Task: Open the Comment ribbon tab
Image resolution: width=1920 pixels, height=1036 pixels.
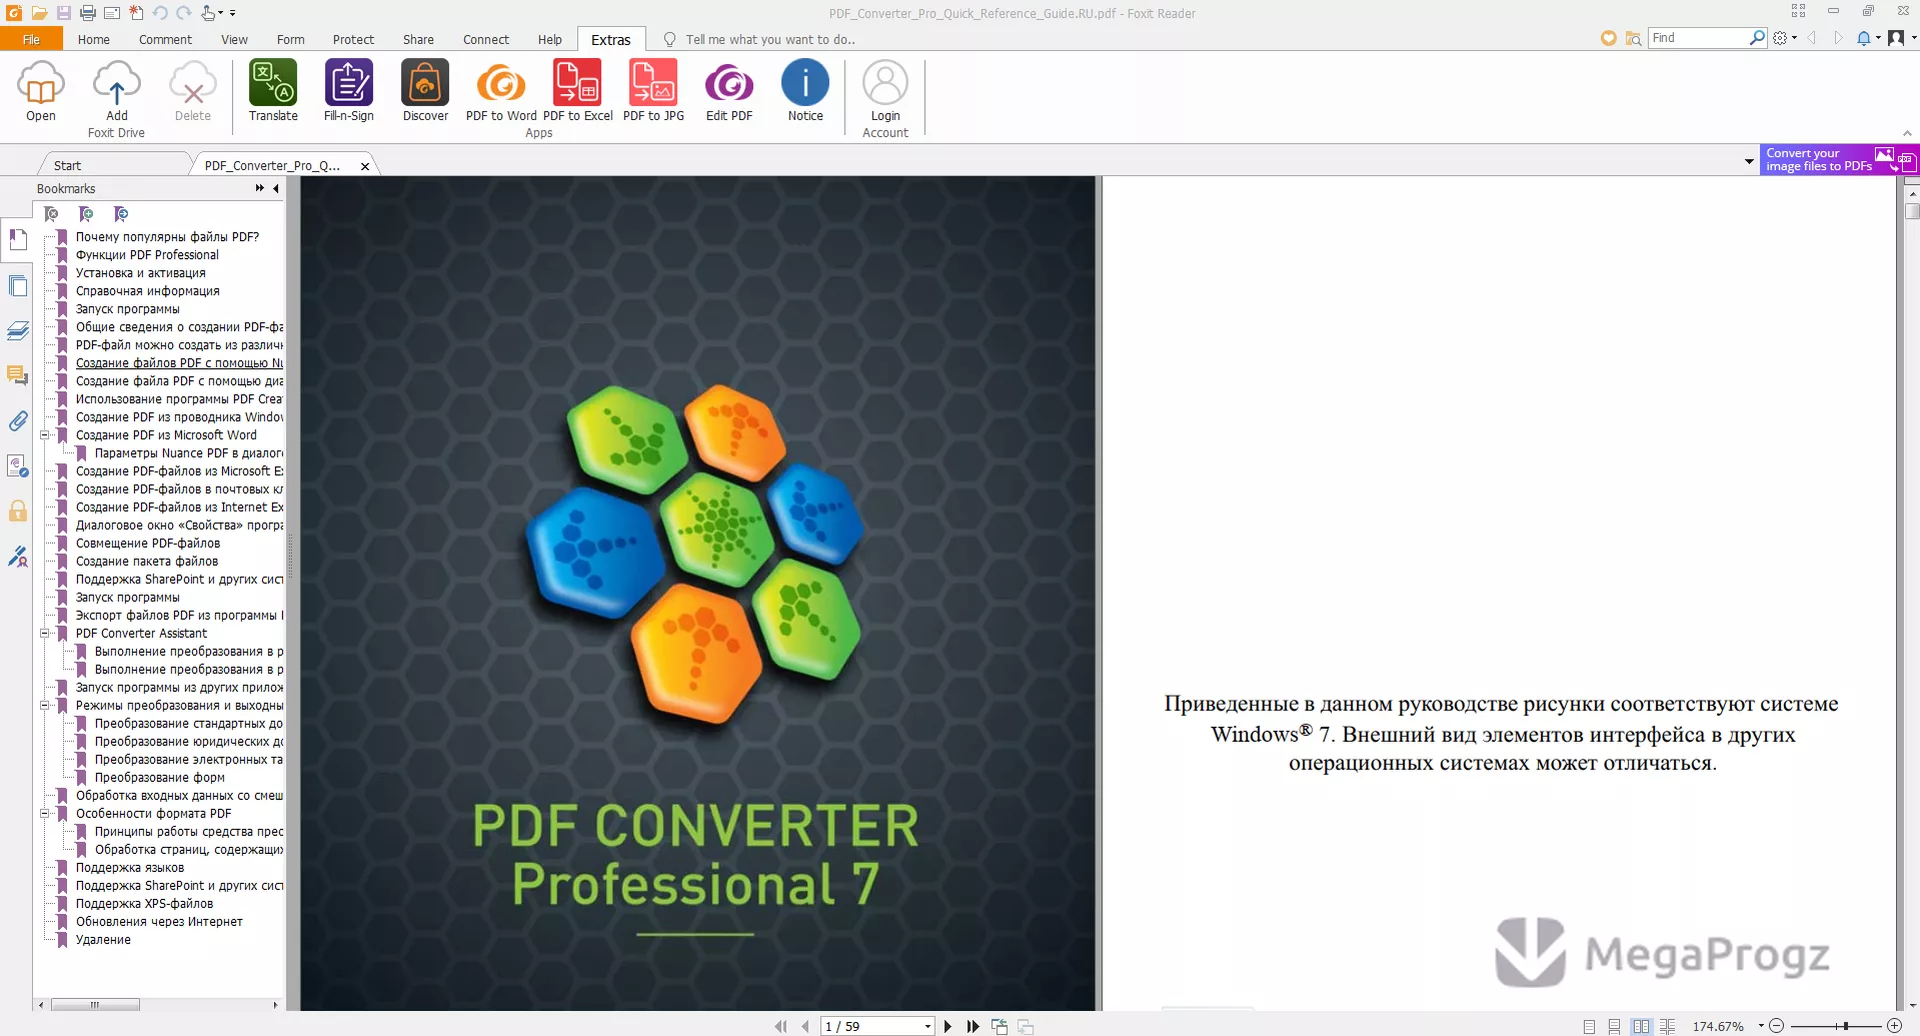Action: tap(165, 40)
